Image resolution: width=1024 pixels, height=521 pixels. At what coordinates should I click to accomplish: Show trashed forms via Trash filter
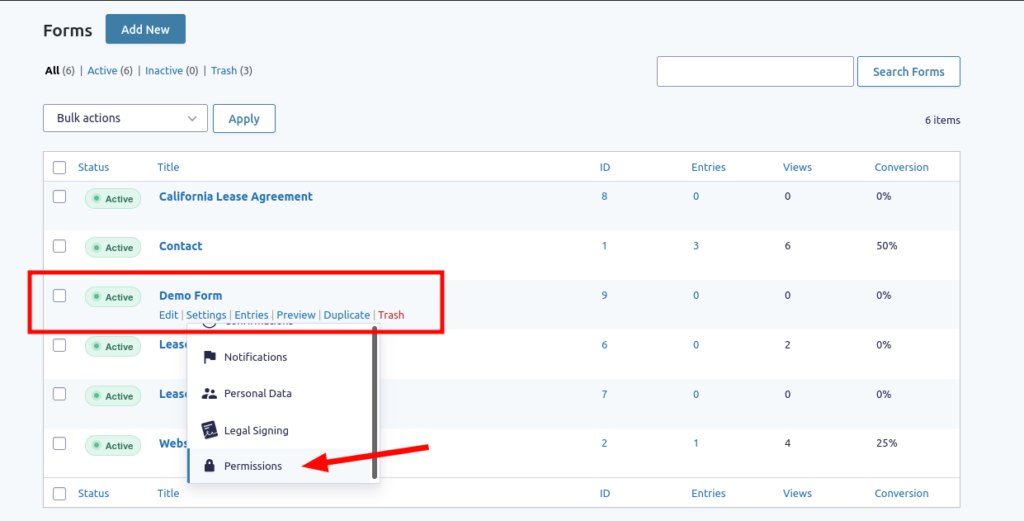coord(224,71)
